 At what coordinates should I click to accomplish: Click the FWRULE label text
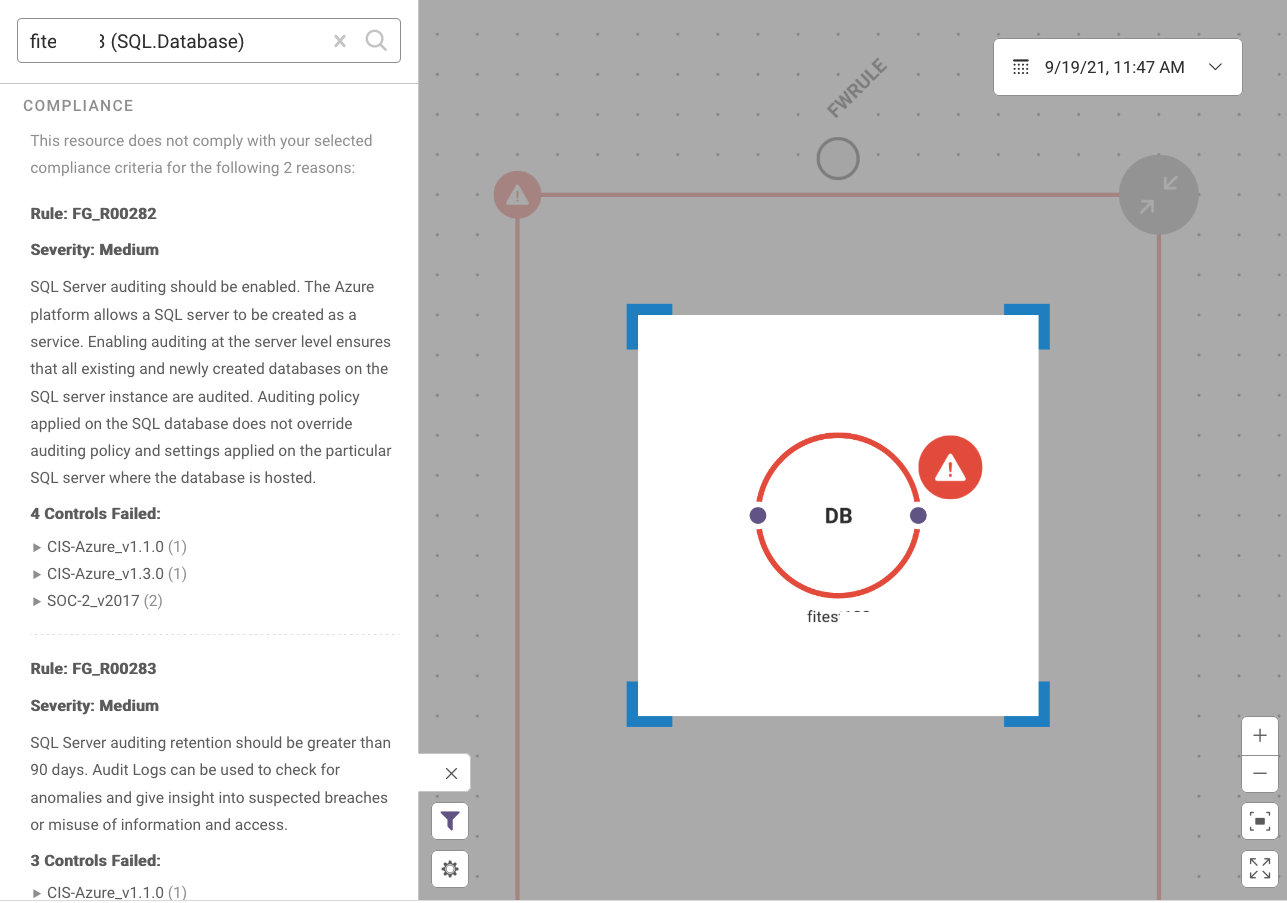pyautogui.click(x=857, y=90)
